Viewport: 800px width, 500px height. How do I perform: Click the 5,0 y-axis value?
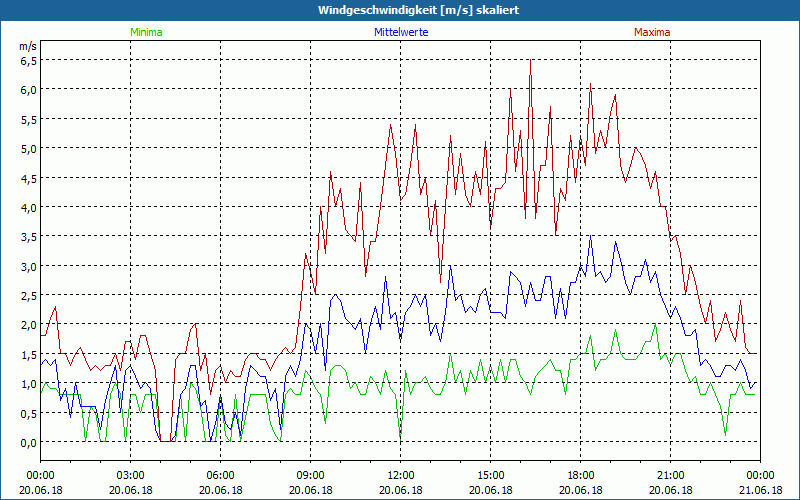coord(29,148)
